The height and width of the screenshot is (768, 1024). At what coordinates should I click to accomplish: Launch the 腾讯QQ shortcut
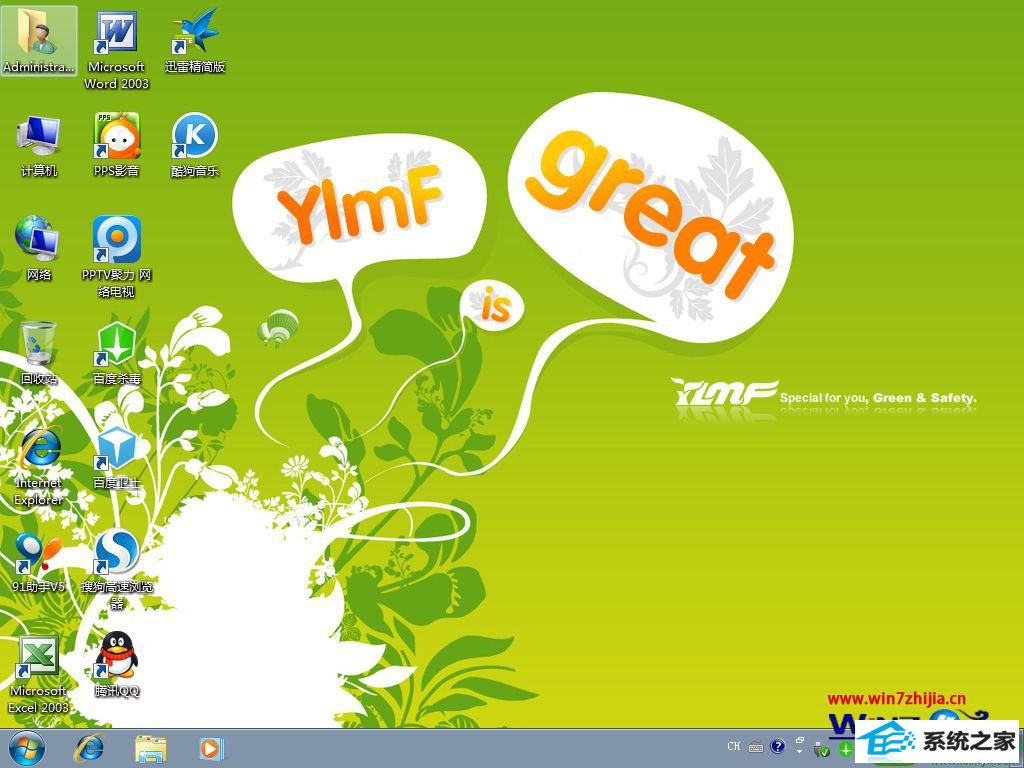(116, 665)
